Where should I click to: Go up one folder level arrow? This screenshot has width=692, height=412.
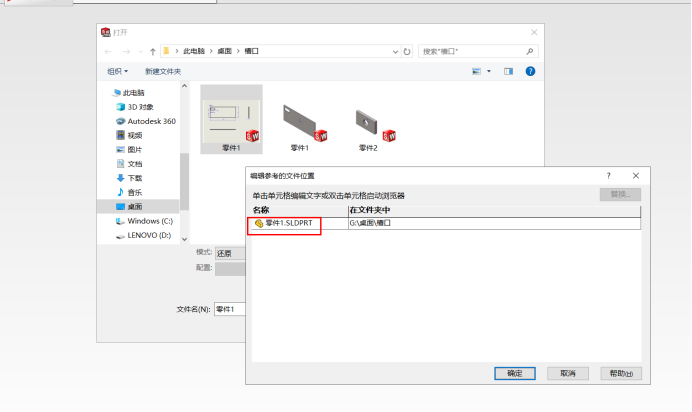coord(153,52)
